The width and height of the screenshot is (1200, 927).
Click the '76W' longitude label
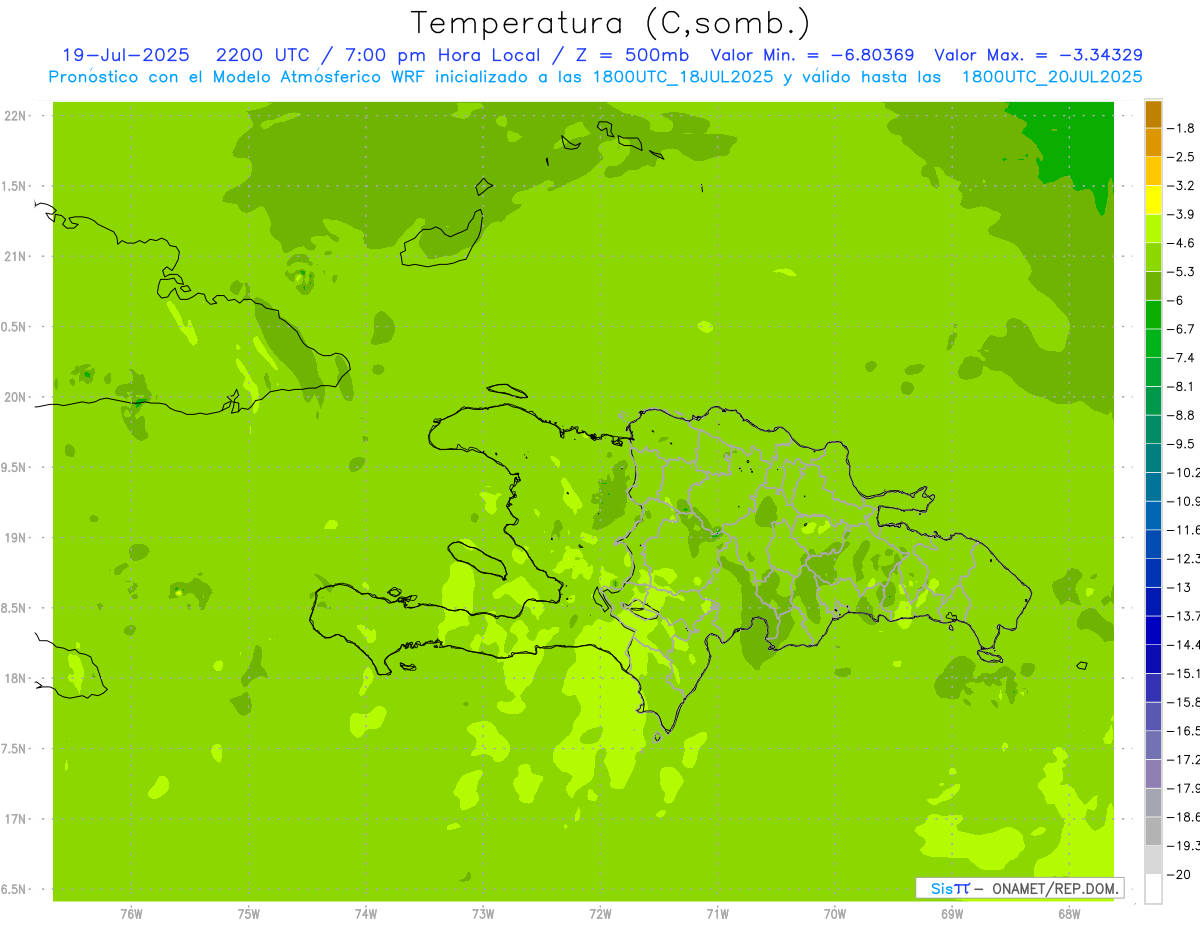(x=131, y=914)
